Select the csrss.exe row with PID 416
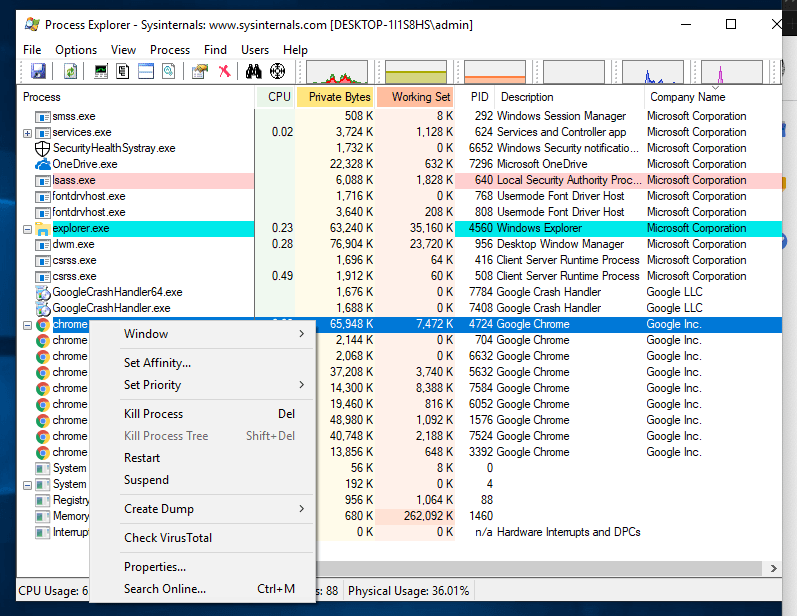Viewport: 797px width, 616px height. tap(399, 260)
